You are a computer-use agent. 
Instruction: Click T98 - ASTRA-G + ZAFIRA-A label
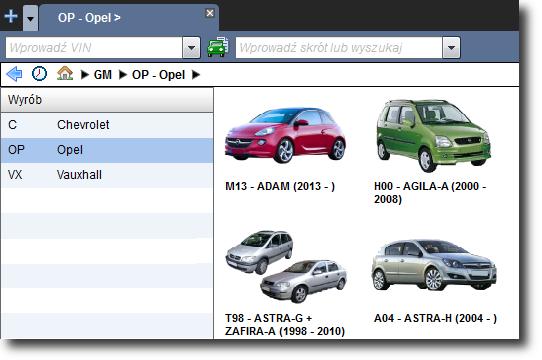(x=285, y=324)
